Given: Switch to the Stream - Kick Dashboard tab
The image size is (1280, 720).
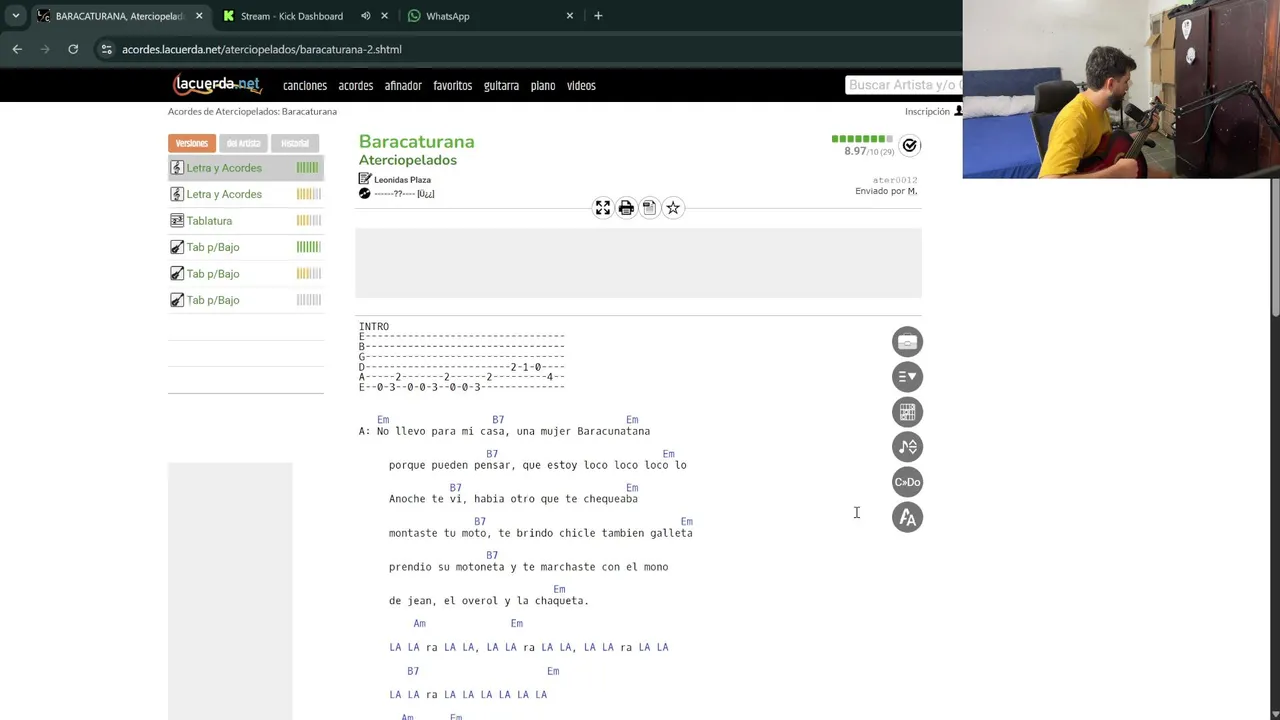Looking at the screenshot, I should click(x=292, y=16).
